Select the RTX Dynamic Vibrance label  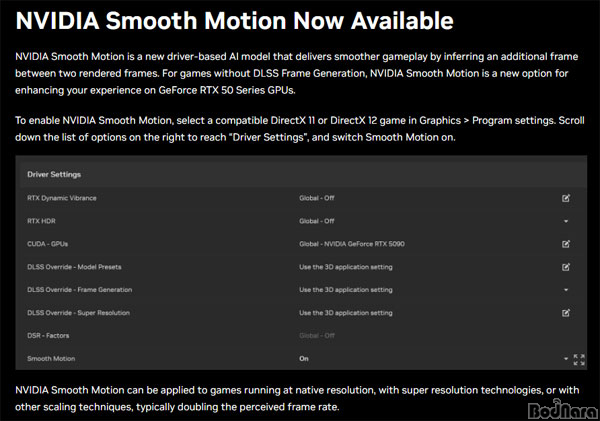coord(62,198)
